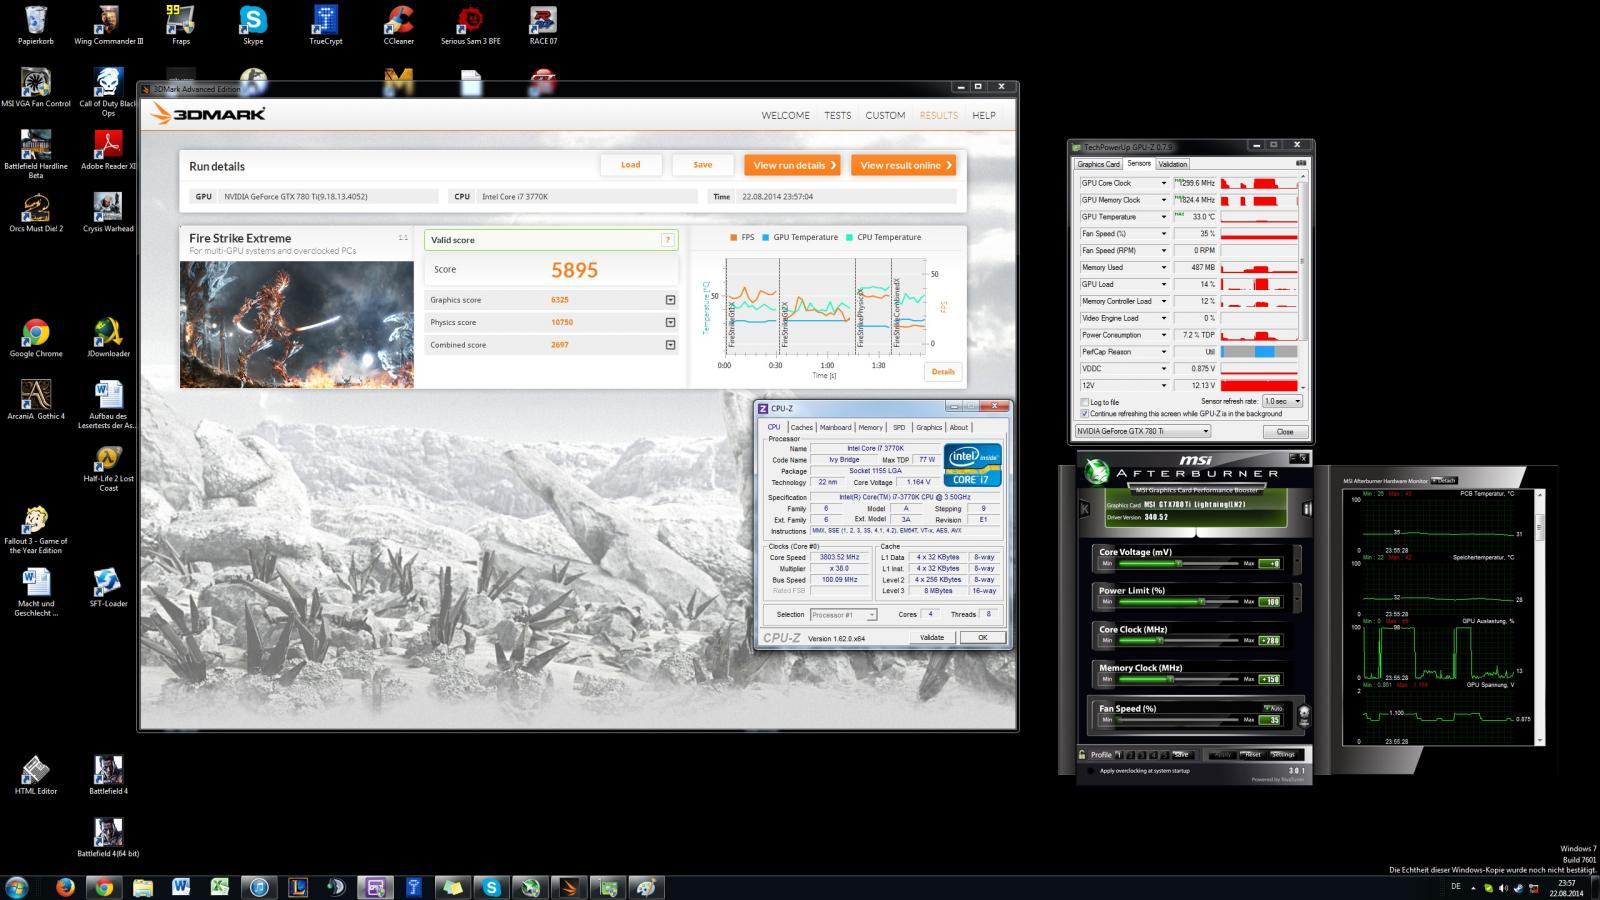Open GPU Core Clock sensor dropdown

click(1163, 183)
